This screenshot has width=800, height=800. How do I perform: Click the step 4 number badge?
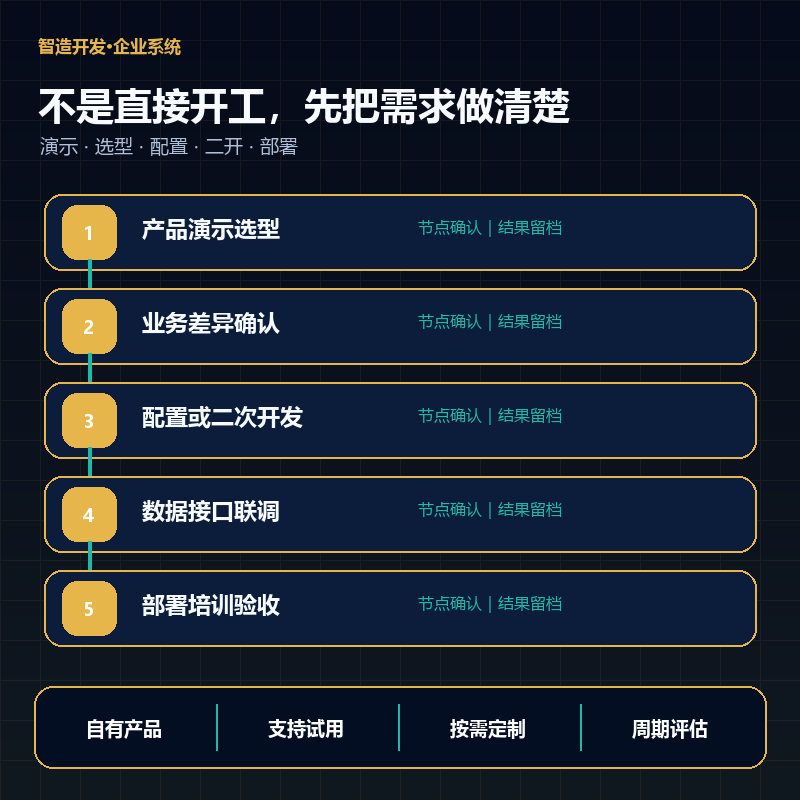click(x=89, y=514)
